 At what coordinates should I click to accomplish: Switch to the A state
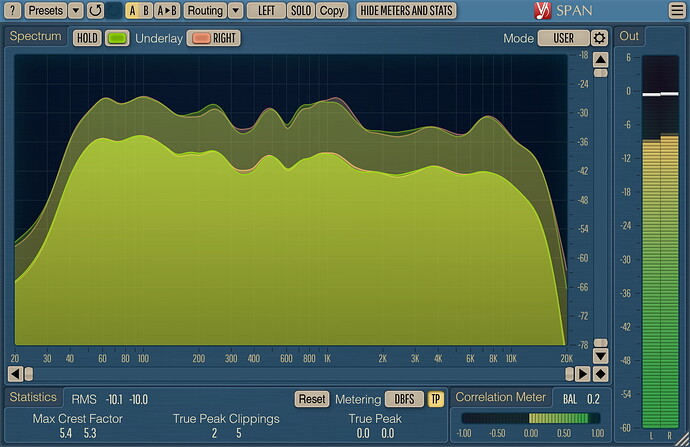pyautogui.click(x=132, y=10)
